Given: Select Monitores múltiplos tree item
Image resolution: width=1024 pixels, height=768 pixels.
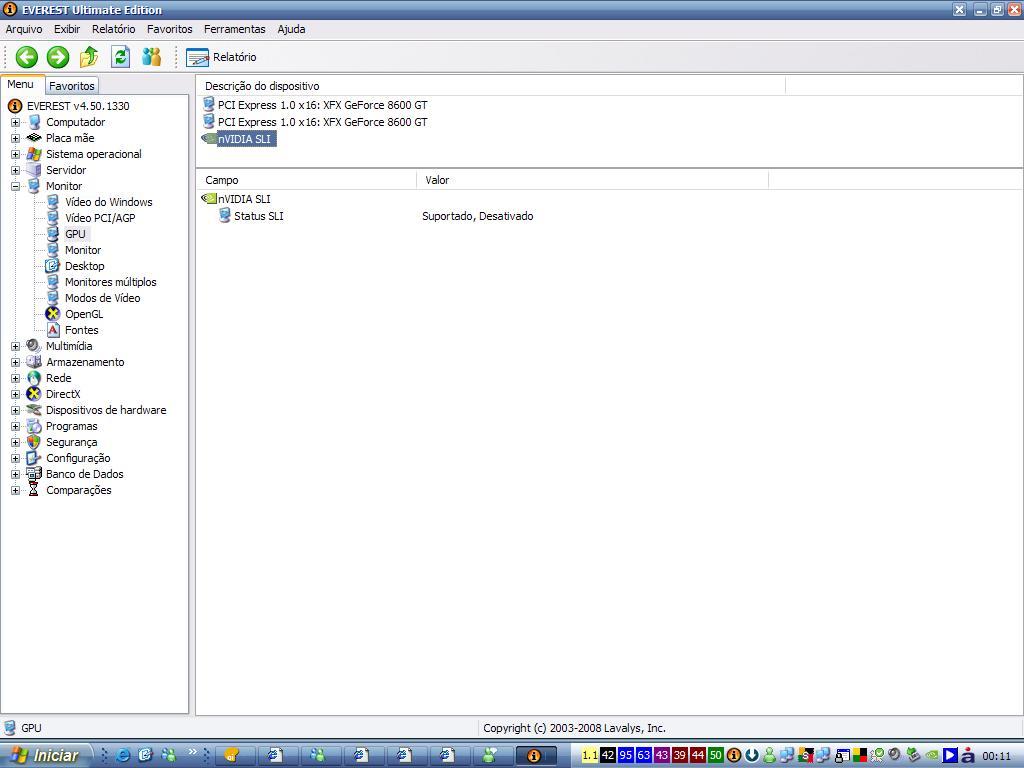Looking at the screenshot, I should click(110, 282).
